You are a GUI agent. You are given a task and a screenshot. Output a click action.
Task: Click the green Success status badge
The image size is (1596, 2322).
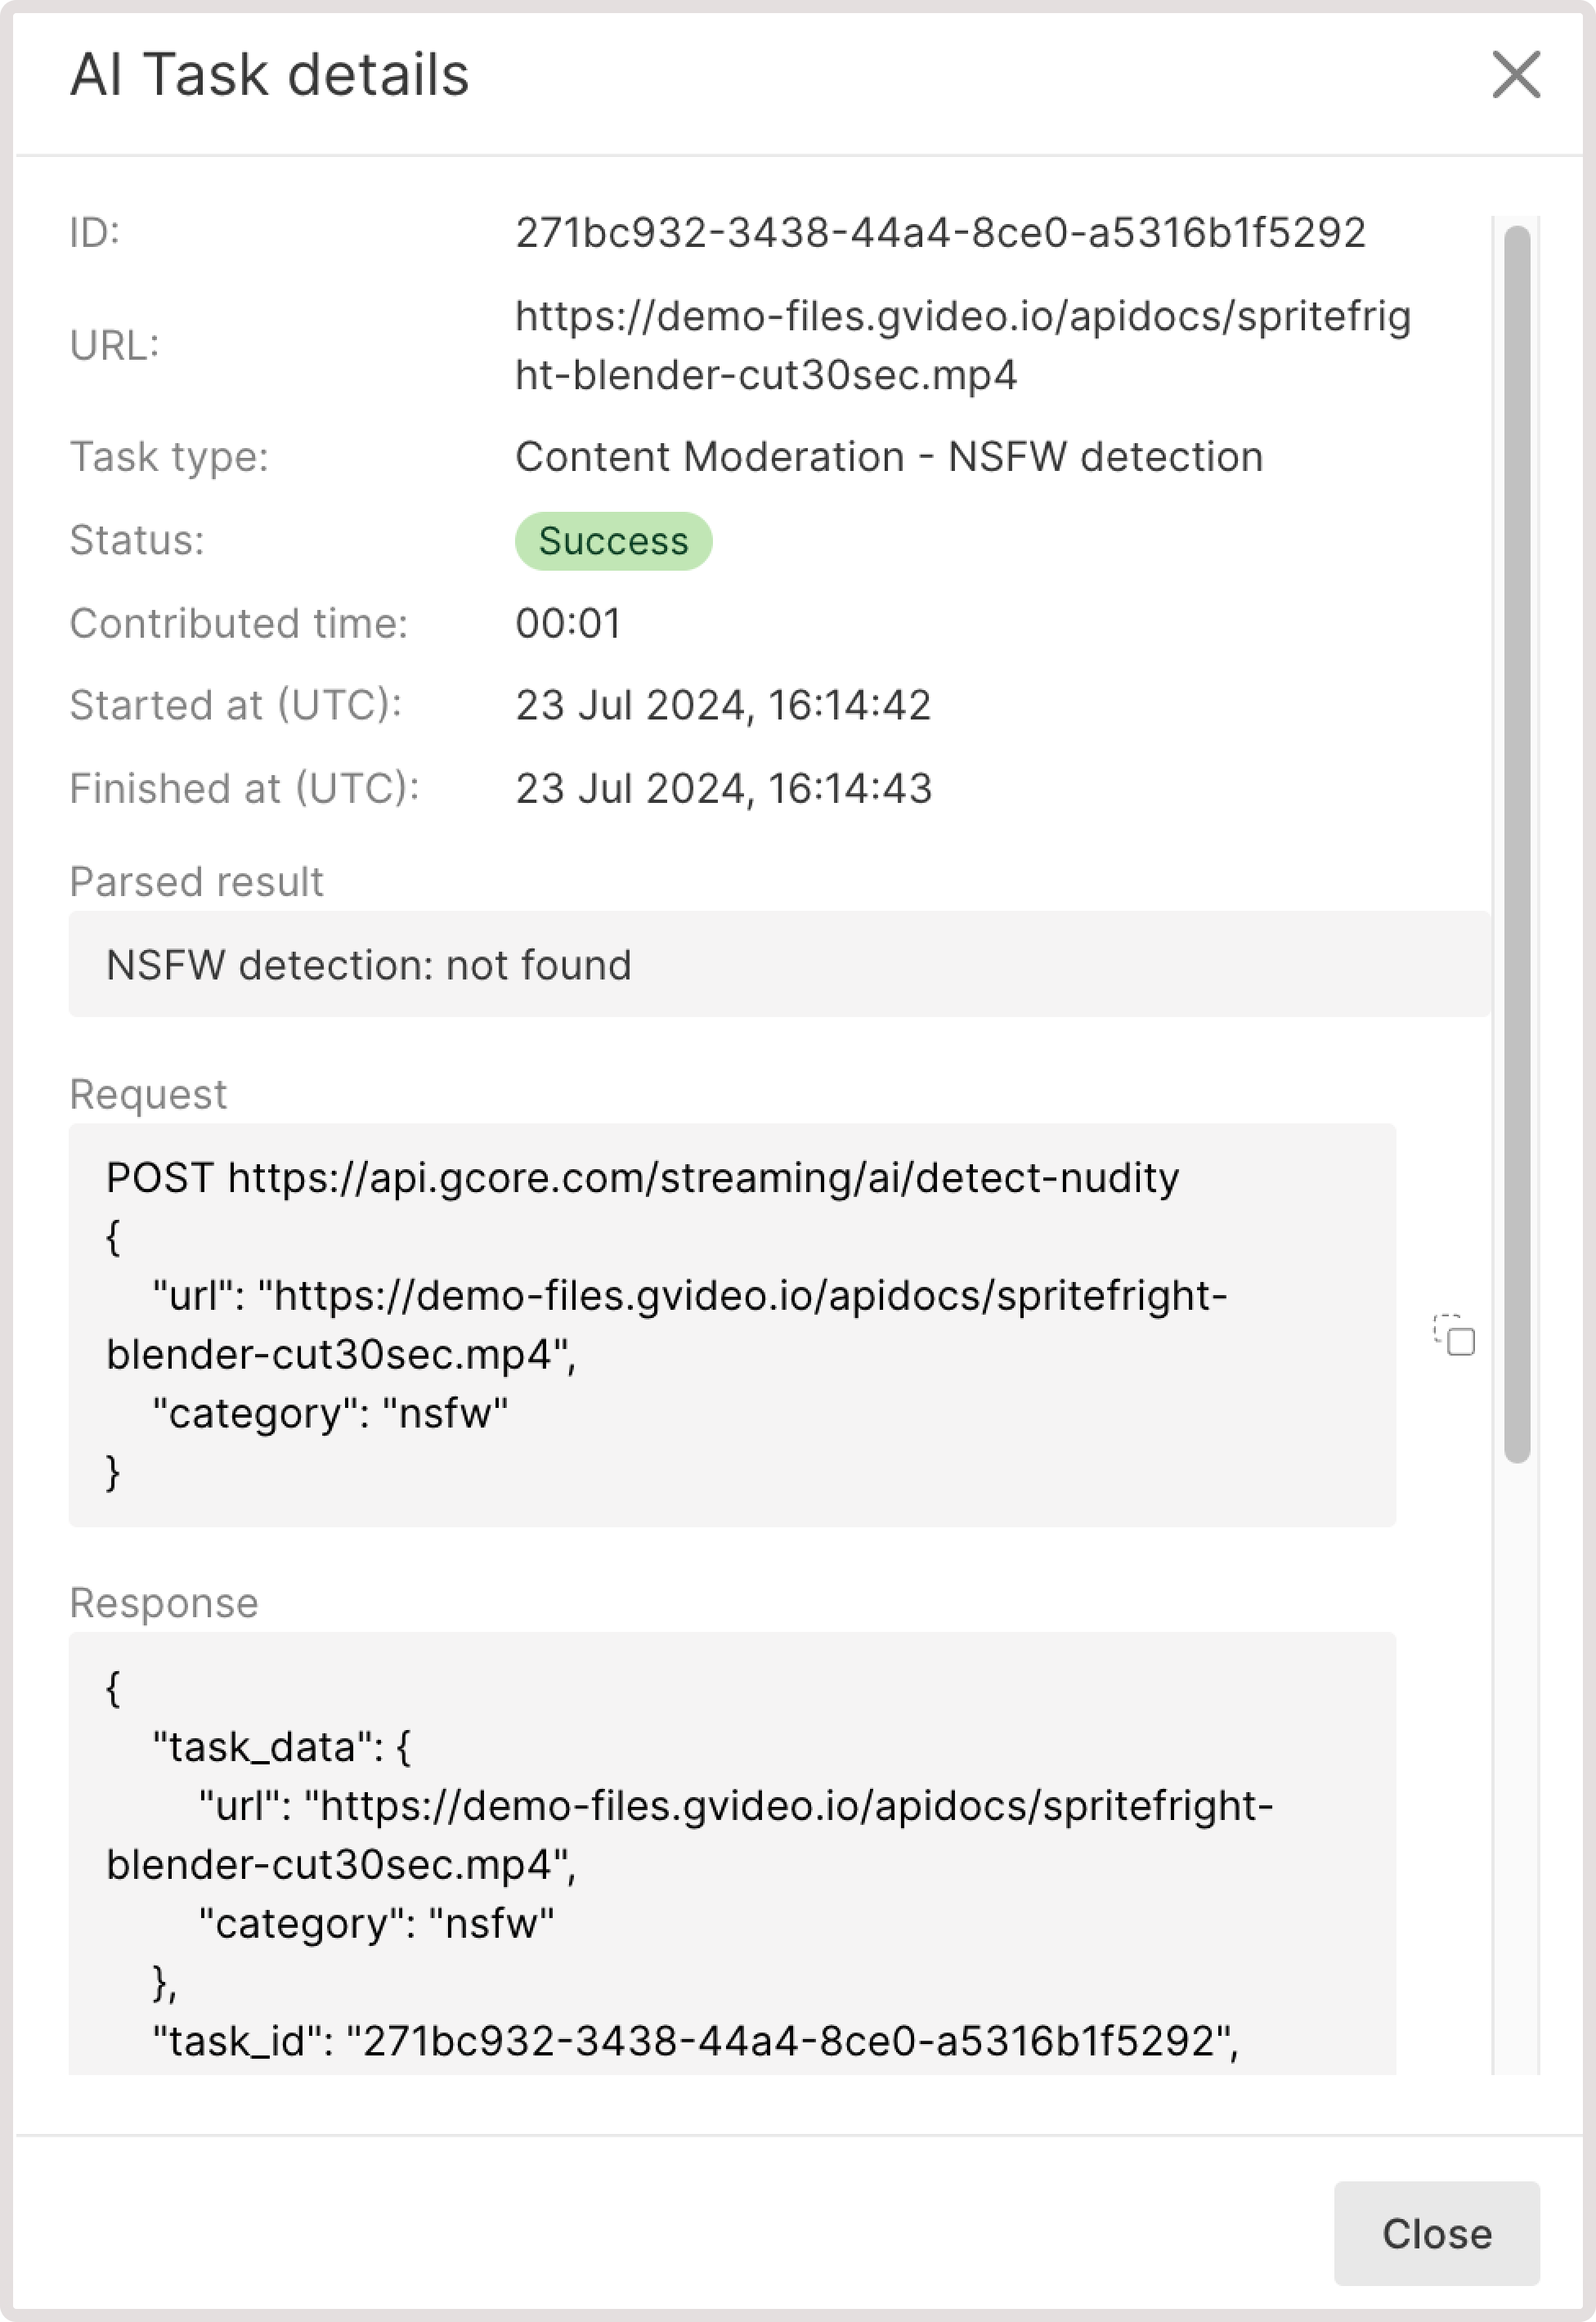[613, 540]
